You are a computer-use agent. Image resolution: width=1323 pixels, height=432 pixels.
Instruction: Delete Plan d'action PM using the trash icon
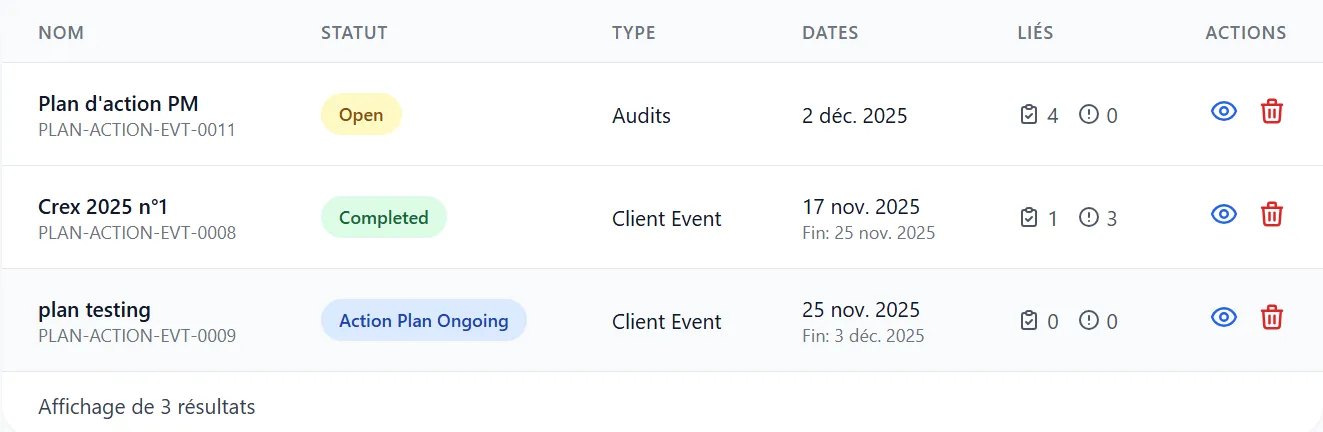[1271, 111]
